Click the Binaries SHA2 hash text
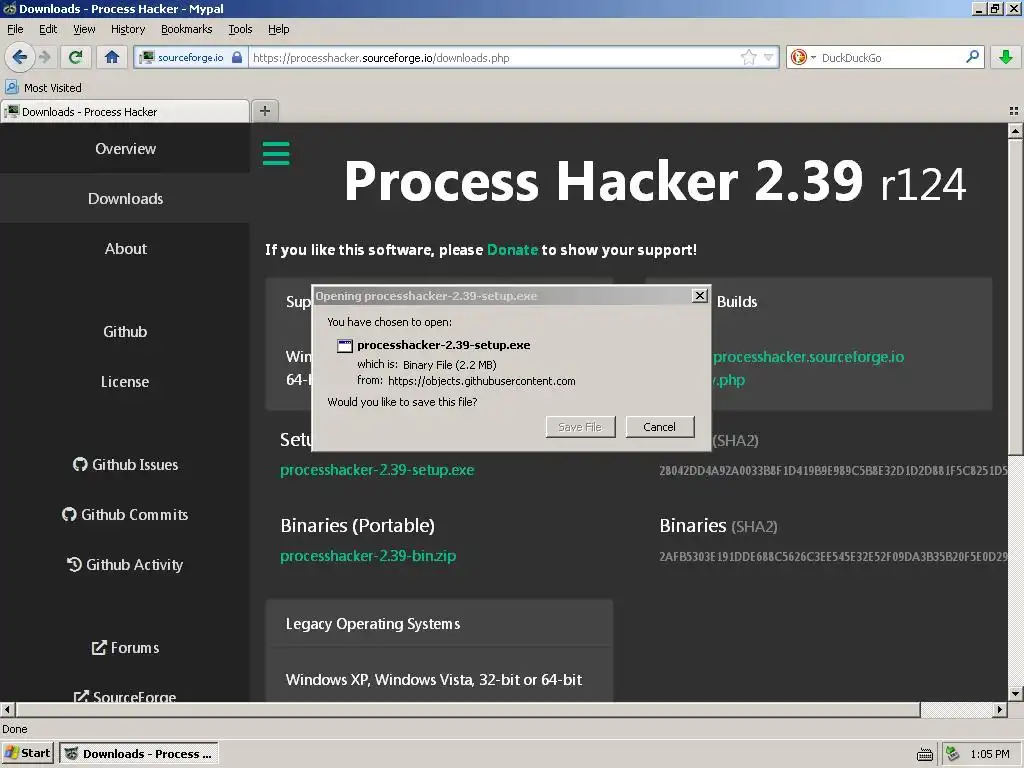This screenshot has height=768, width=1024. point(833,557)
